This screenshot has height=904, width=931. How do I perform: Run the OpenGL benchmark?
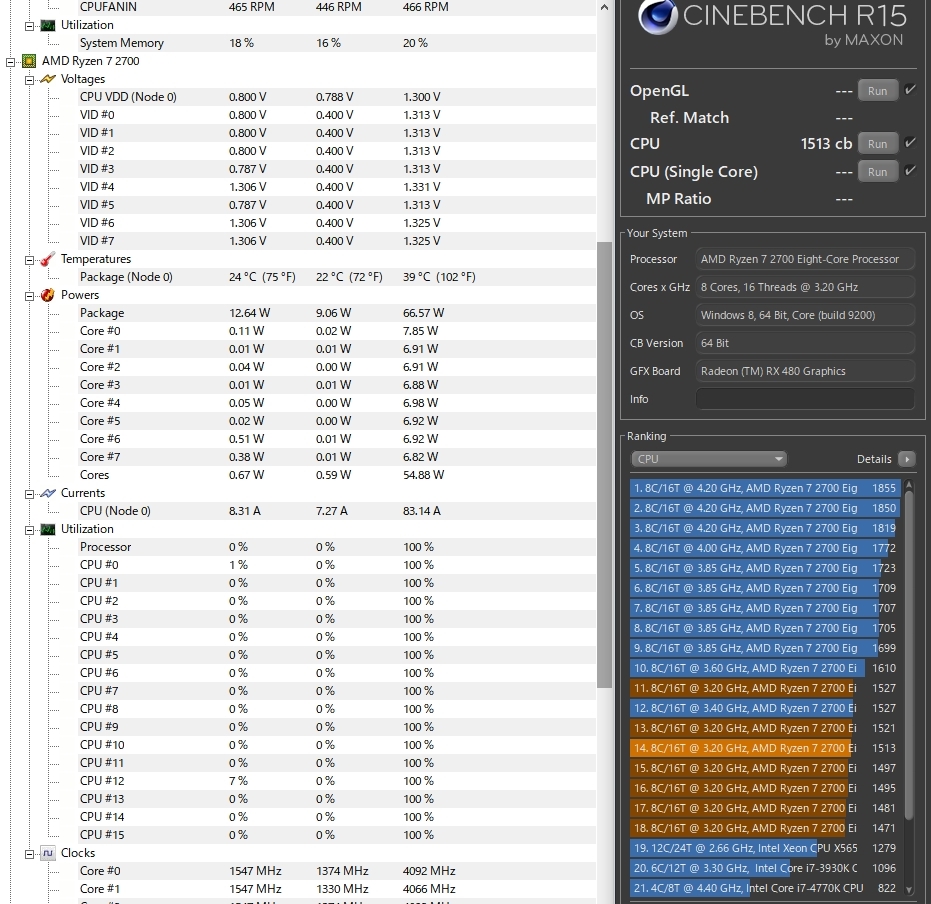(x=878, y=91)
